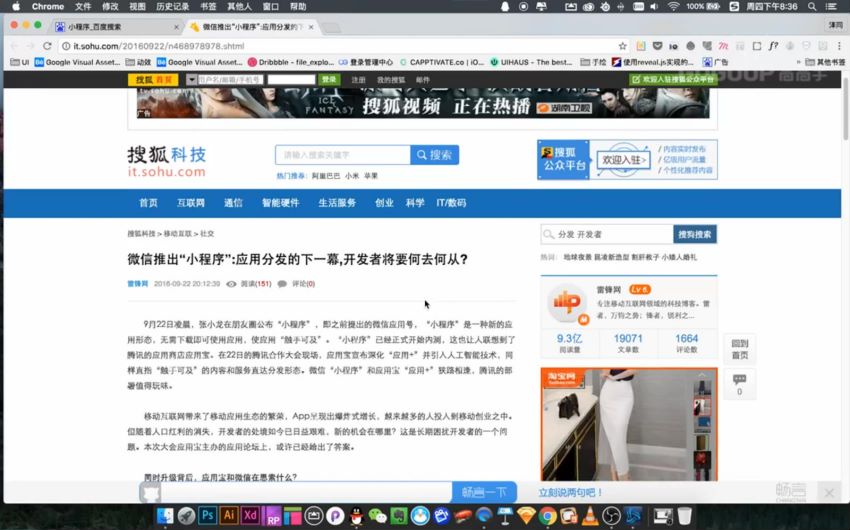Click the 搜狗搜索 button
Viewport: 850px width, 530px height.
pyautogui.click(x=695, y=234)
